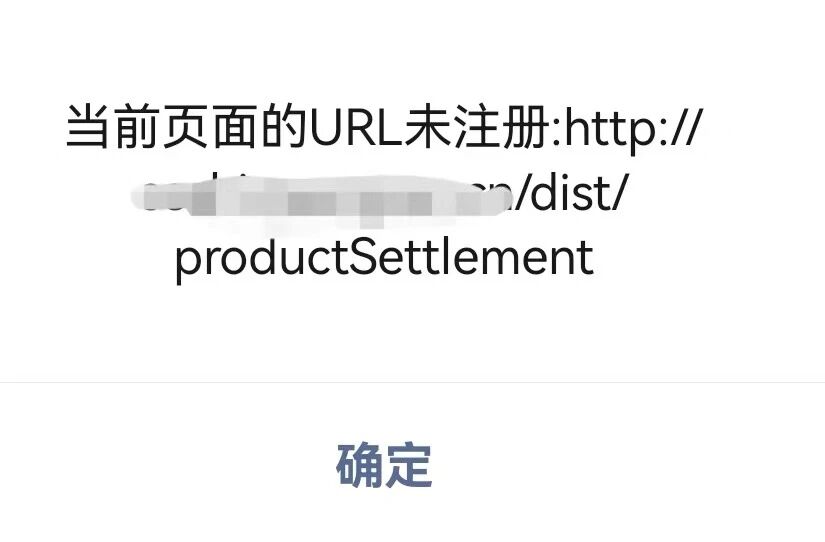The height and width of the screenshot is (542, 825).
Task: Click the word URL in the alert message
Action: (x=356, y=127)
